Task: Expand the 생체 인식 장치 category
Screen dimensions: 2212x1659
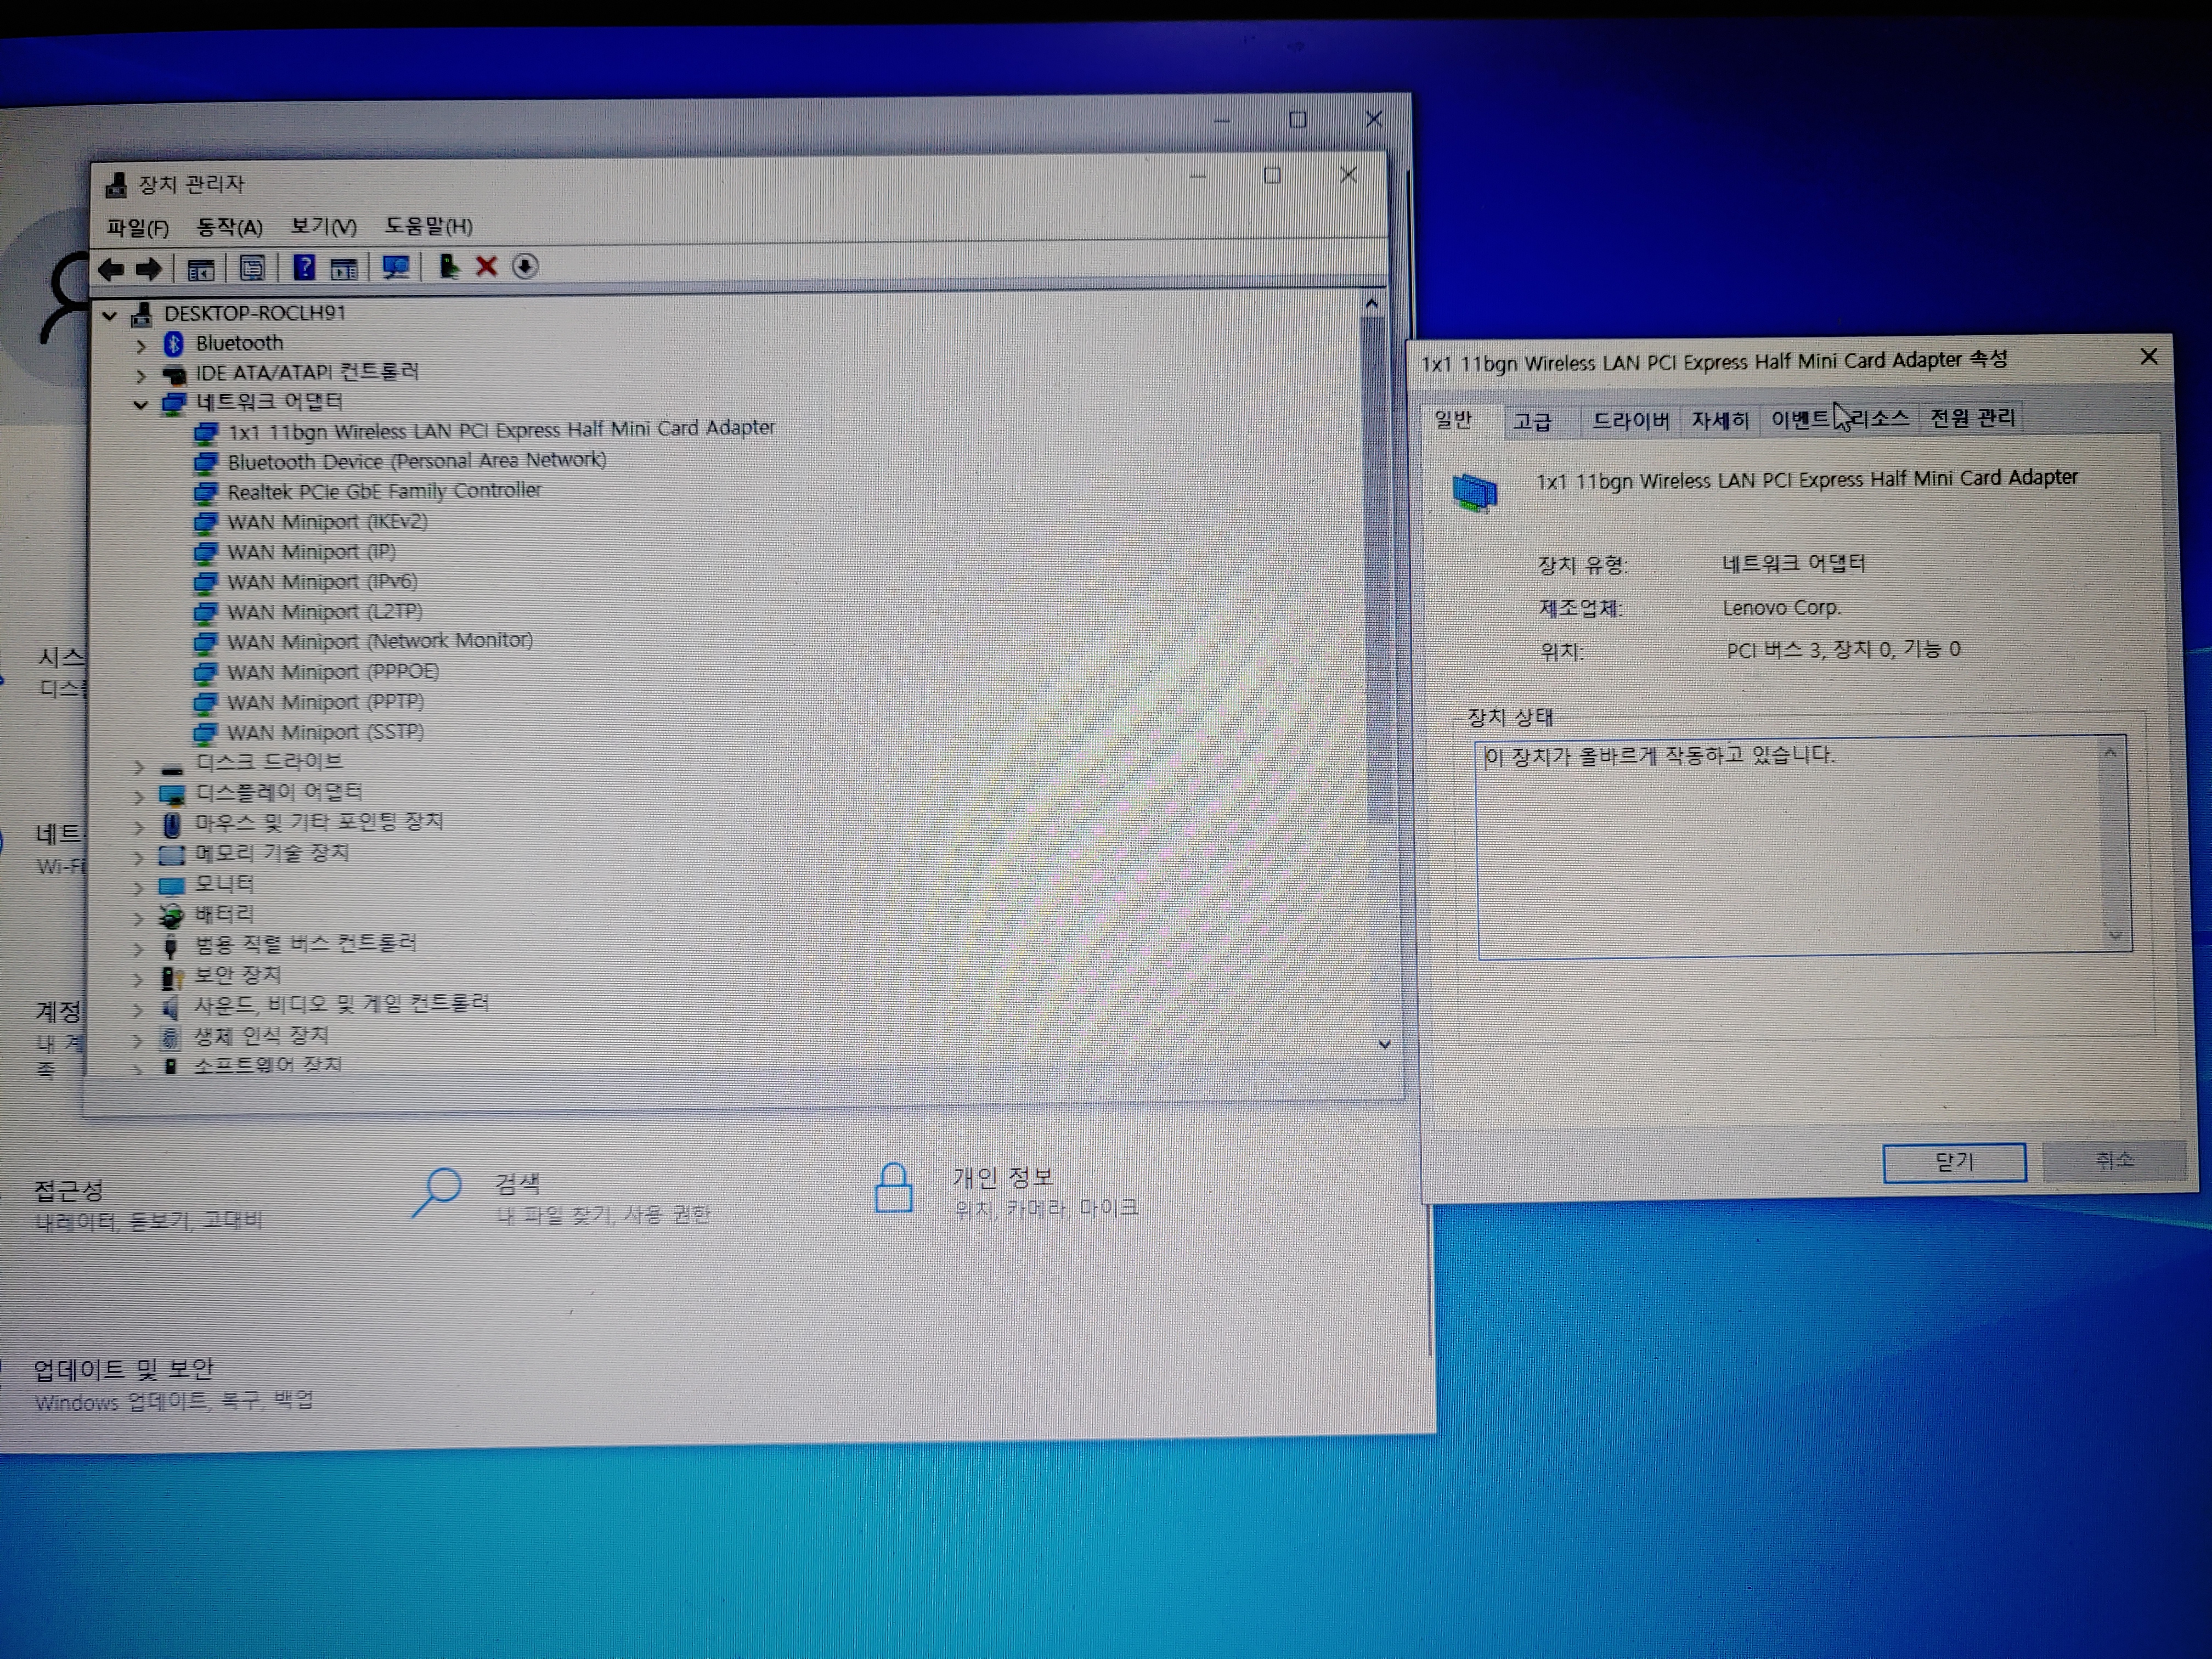Action: coord(138,1040)
